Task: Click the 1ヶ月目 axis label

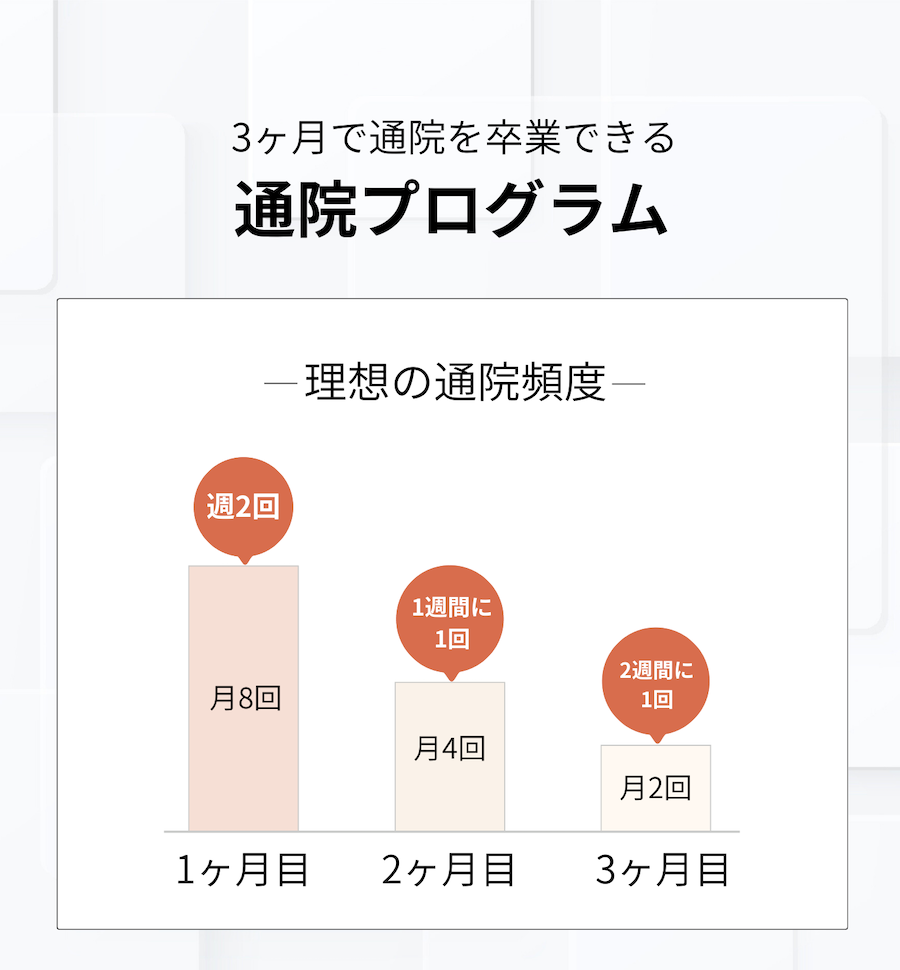Action: tap(242, 869)
